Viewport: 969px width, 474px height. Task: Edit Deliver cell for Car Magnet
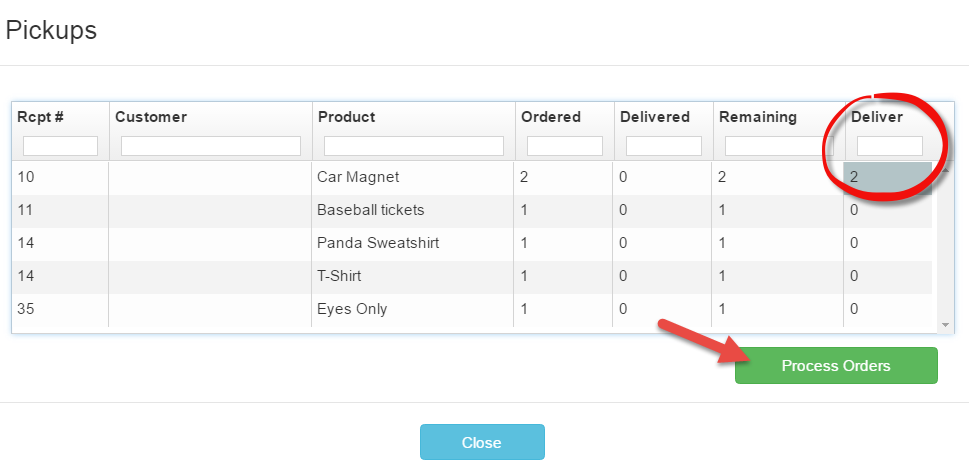pyautogui.click(x=888, y=177)
